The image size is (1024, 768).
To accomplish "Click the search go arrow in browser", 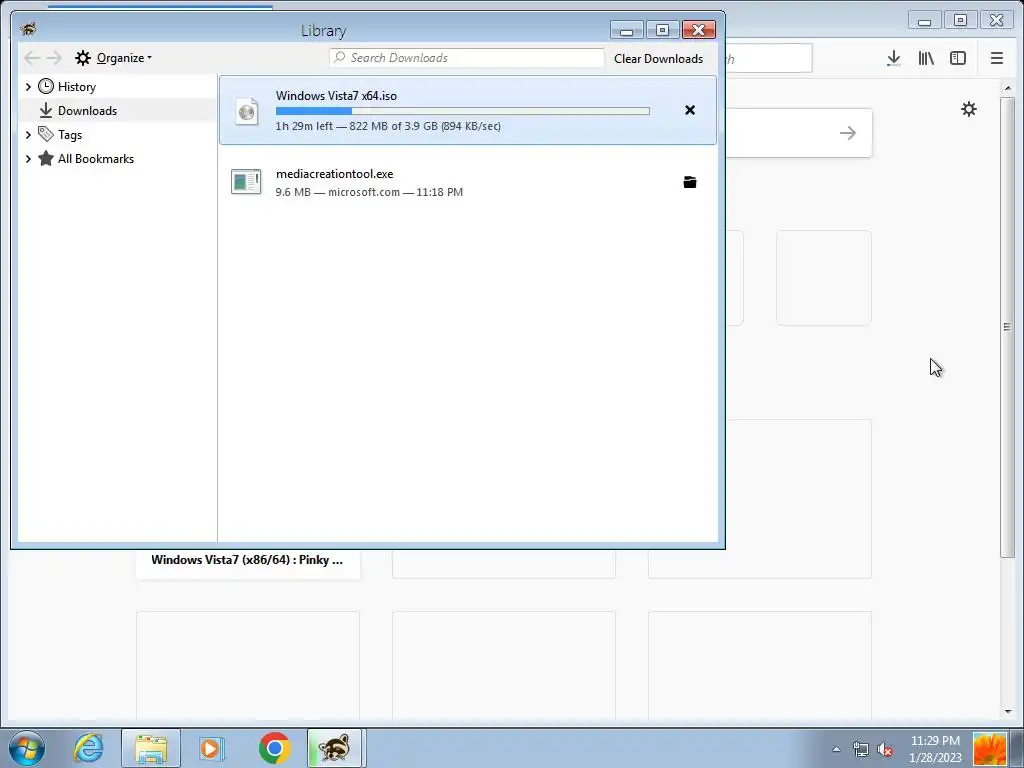I will coord(848,133).
